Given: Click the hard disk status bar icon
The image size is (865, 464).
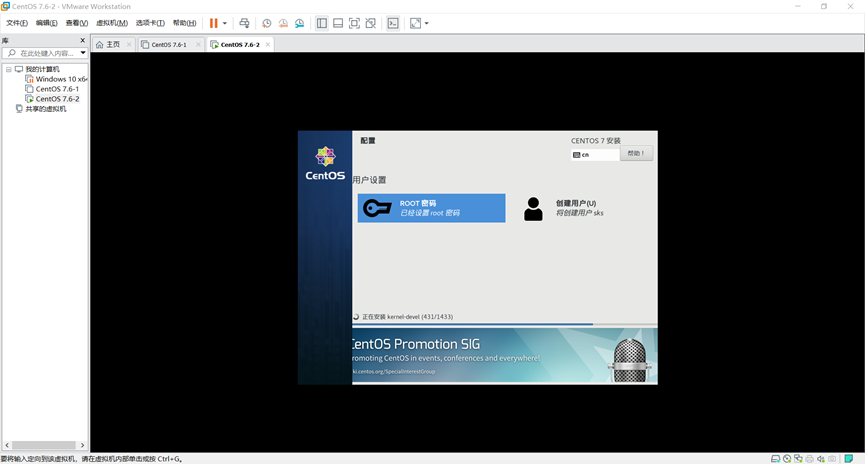Looking at the screenshot, I should tap(775, 458).
